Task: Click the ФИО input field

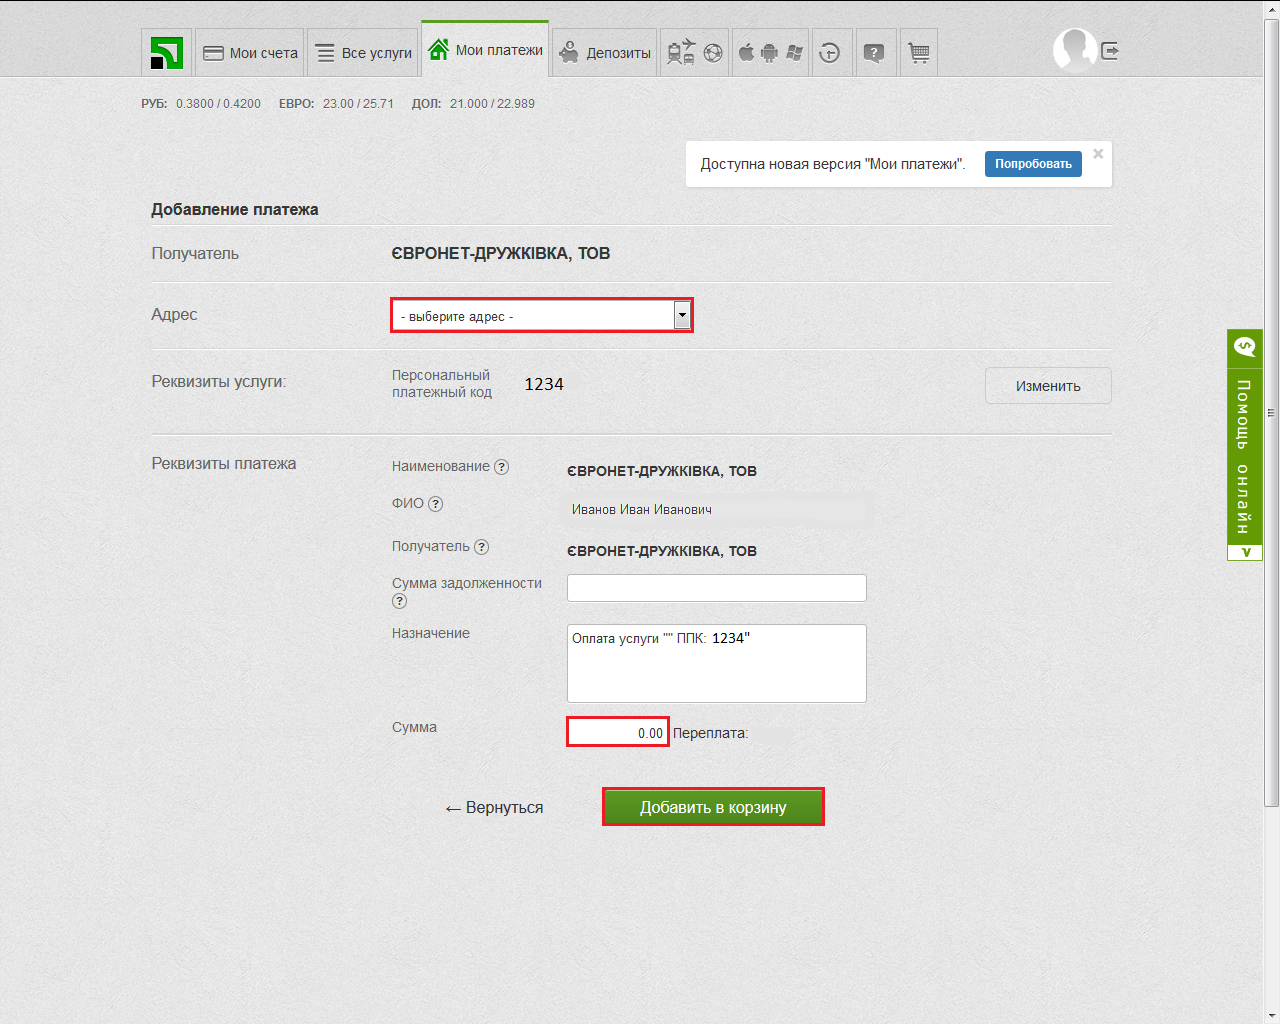Action: (x=716, y=510)
